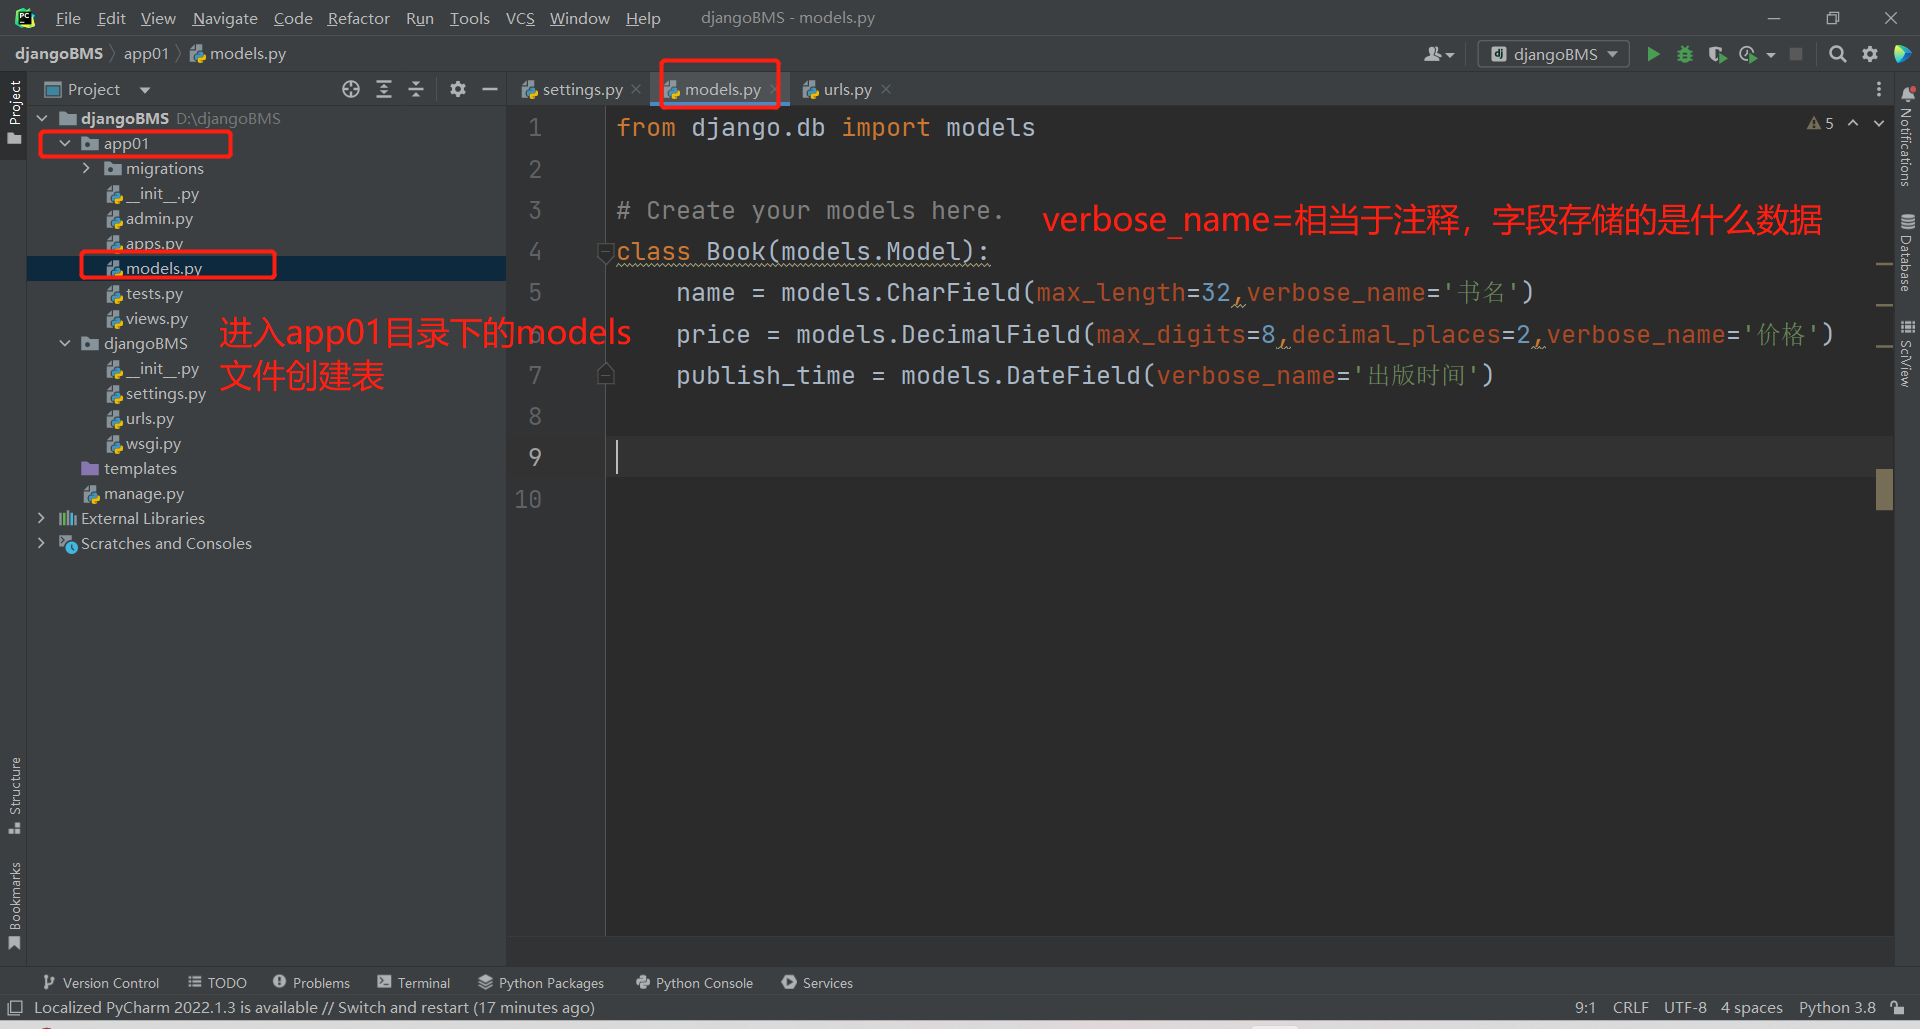This screenshot has width=1920, height=1029.
Task: Open editor tabs more-options kebab icon
Action: 1879,89
